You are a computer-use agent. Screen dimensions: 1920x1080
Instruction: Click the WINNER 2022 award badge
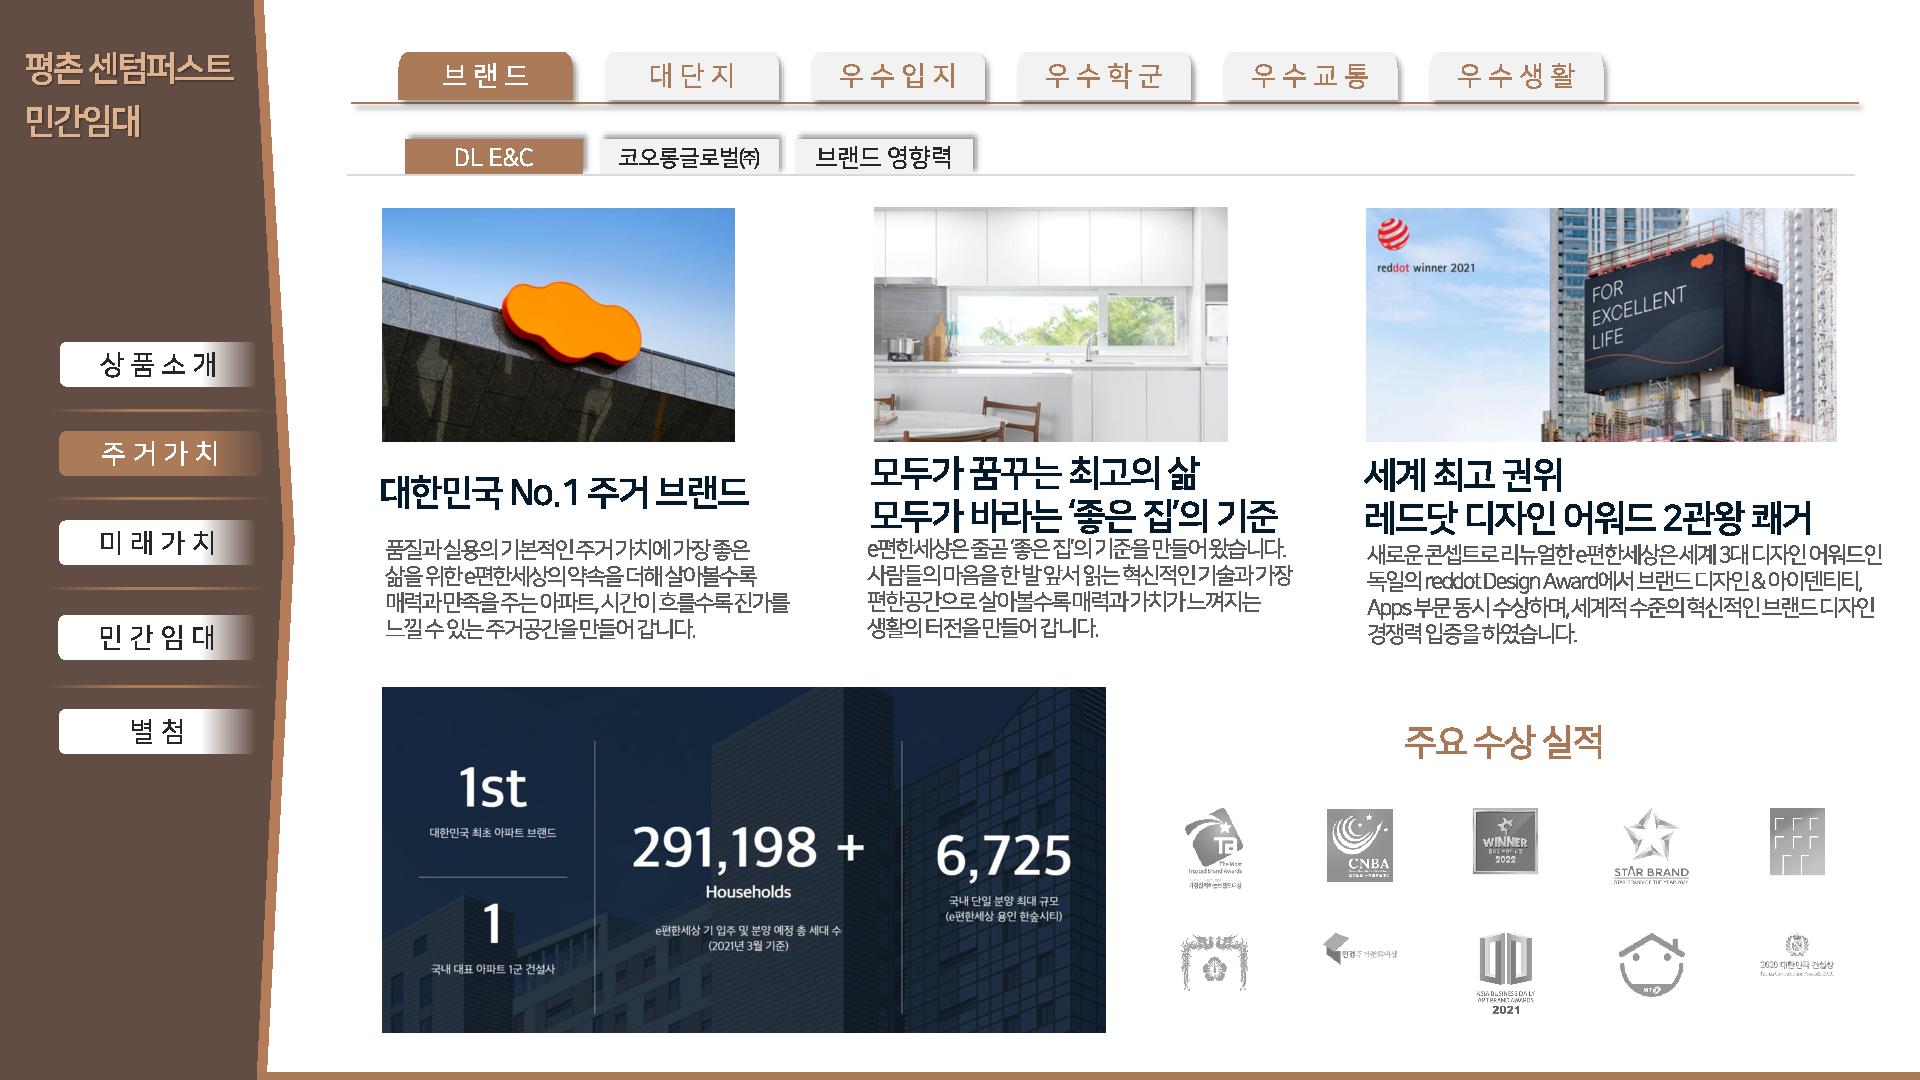(x=1505, y=842)
